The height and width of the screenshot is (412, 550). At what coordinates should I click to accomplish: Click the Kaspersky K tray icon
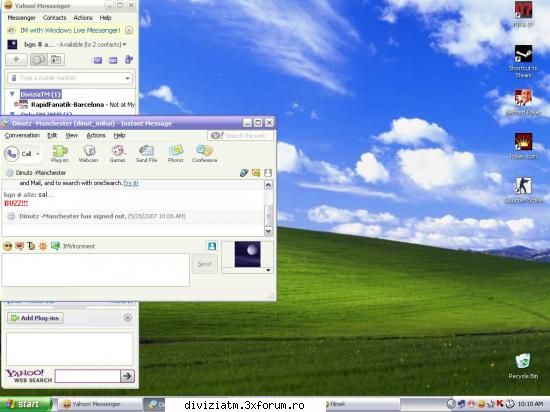[x=500, y=404]
